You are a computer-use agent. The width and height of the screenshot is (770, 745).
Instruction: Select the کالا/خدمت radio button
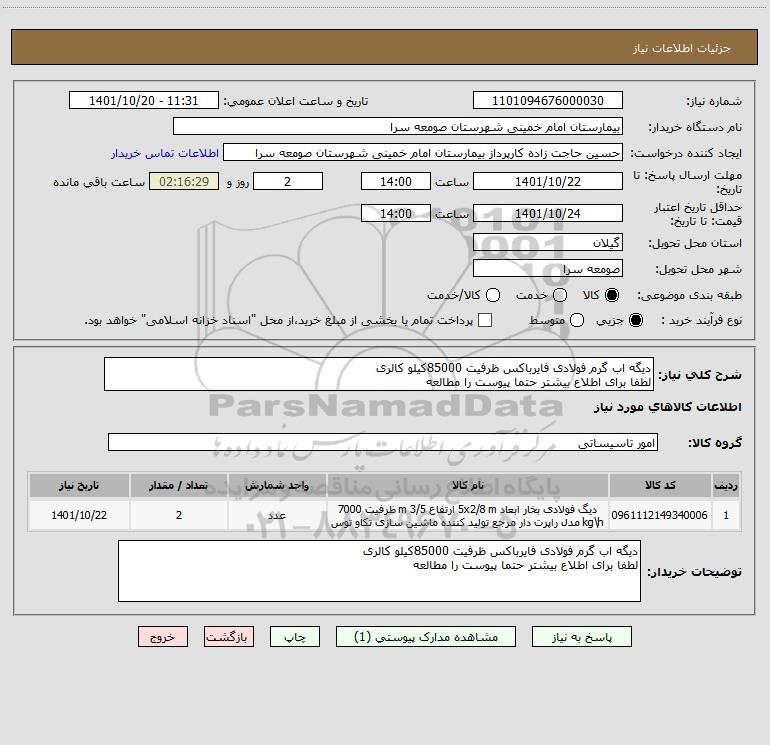tap(493, 295)
